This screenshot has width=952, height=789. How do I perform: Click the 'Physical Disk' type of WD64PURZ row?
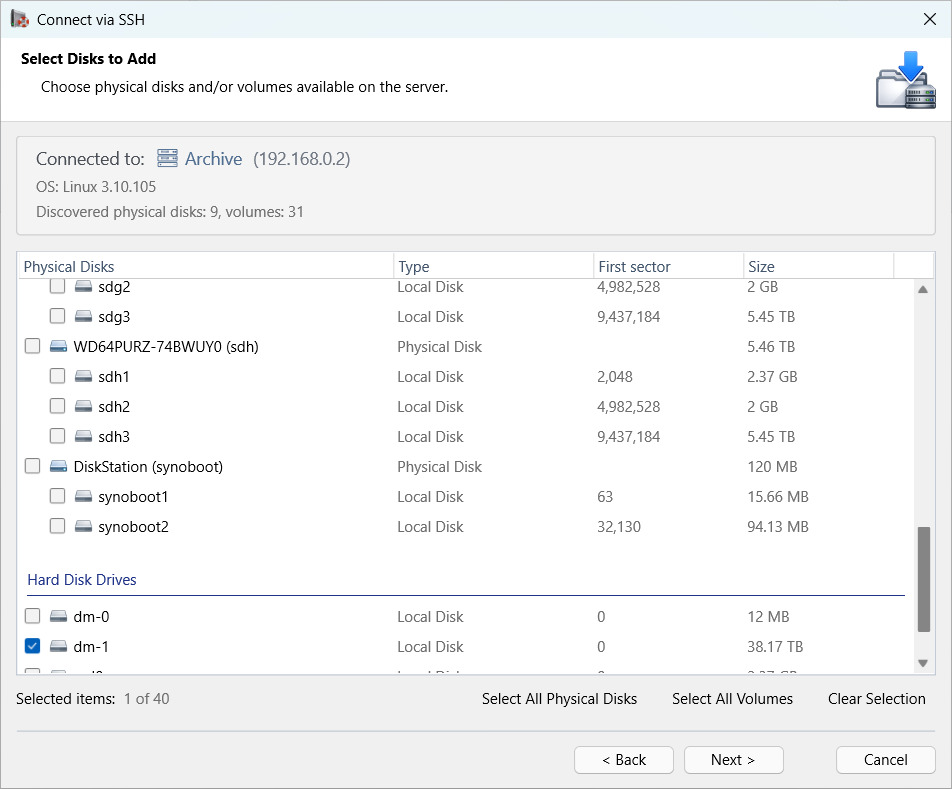point(440,347)
